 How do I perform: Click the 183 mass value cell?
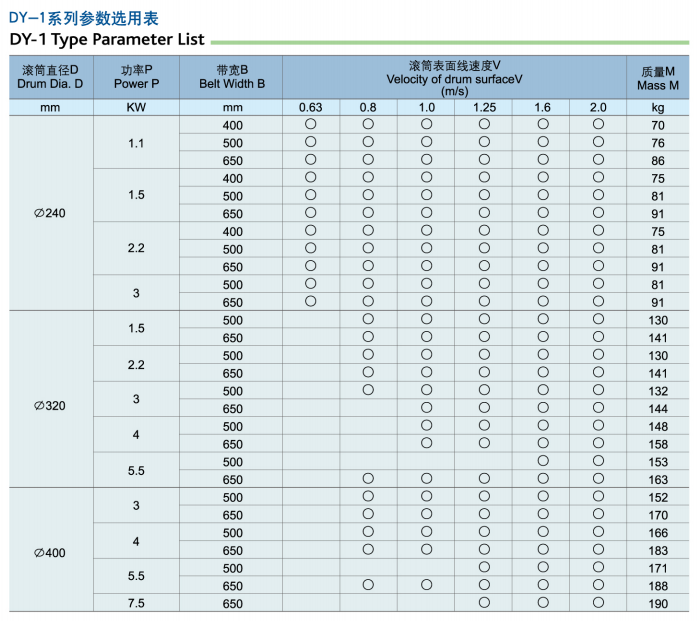pyautogui.click(x=657, y=550)
